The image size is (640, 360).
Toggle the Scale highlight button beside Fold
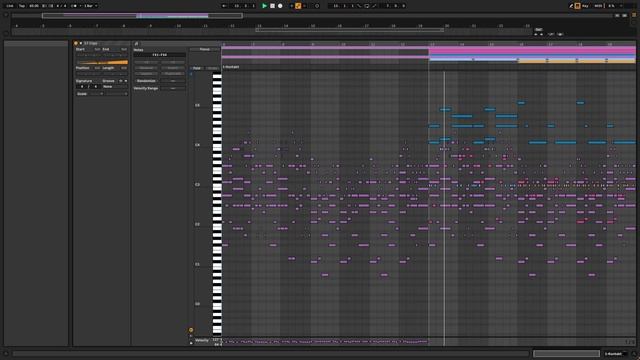212,68
